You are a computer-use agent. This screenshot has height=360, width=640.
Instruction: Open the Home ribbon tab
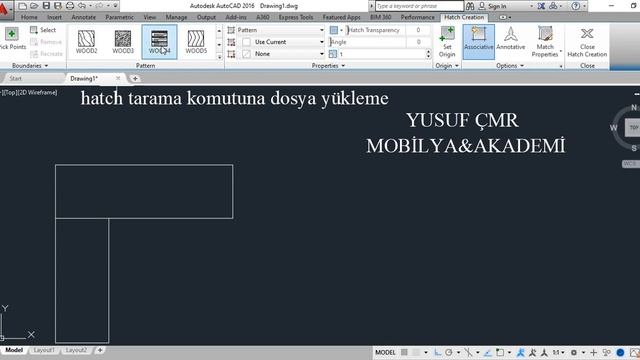click(29, 17)
